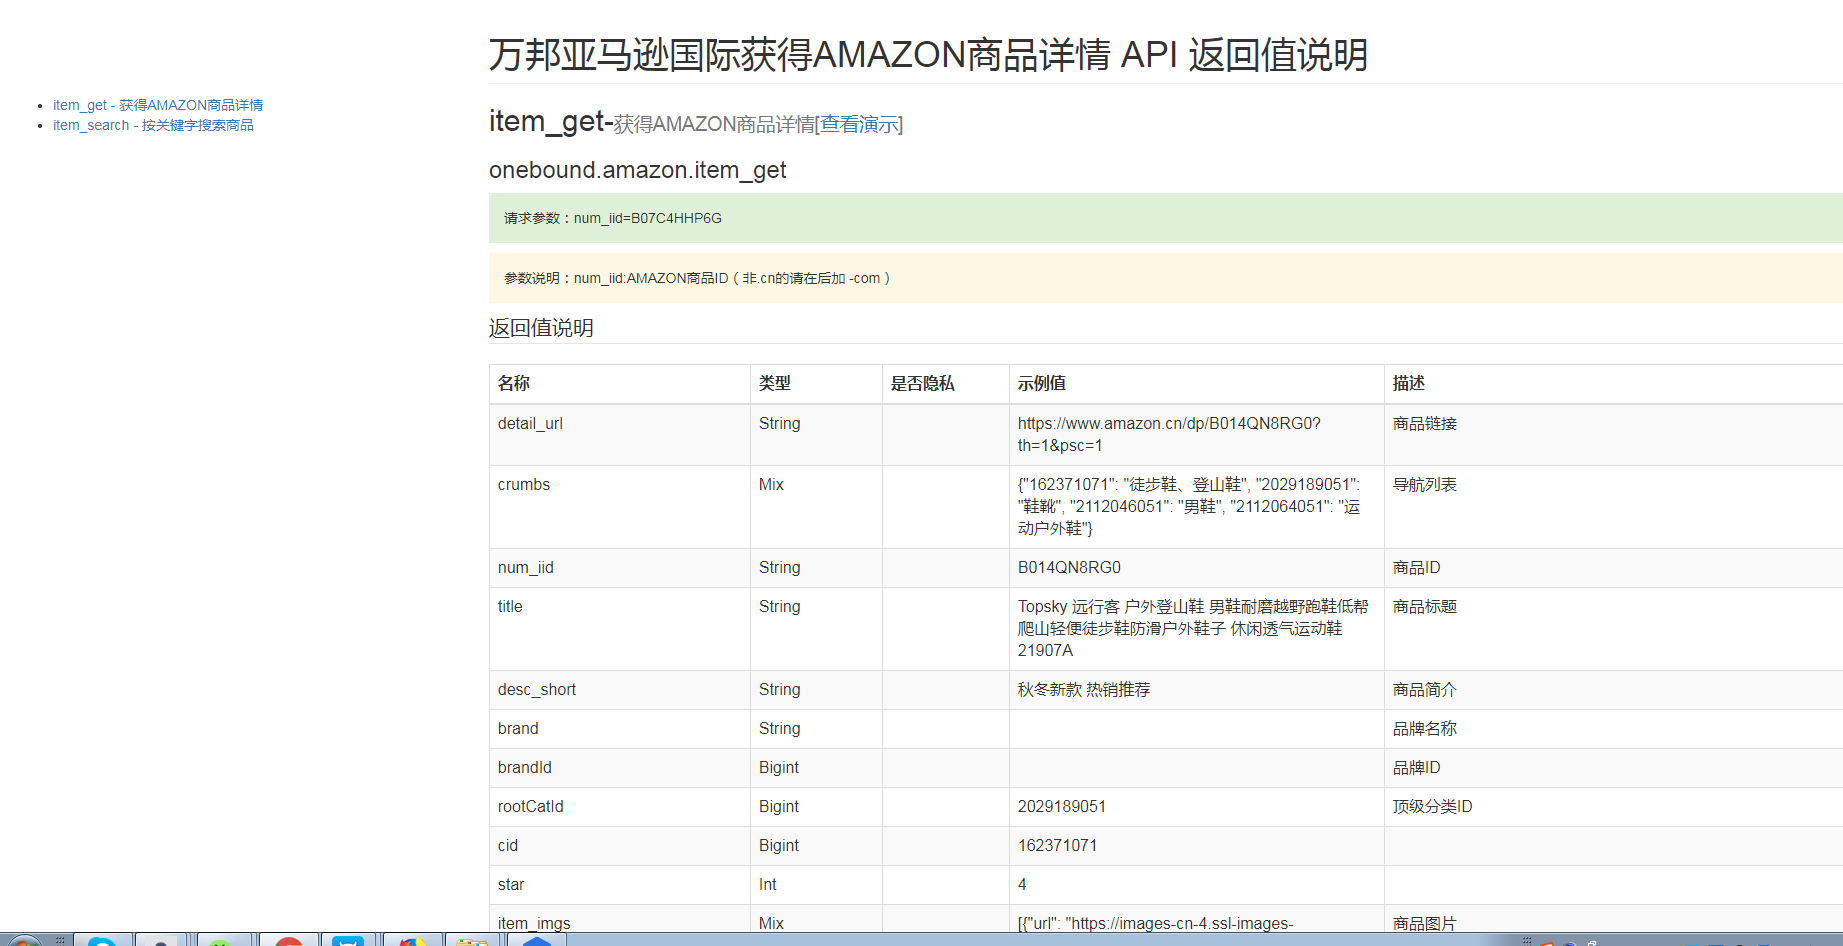Click the 参数说明 parameter note box
This screenshot has width=1843, height=946.
[1165, 278]
